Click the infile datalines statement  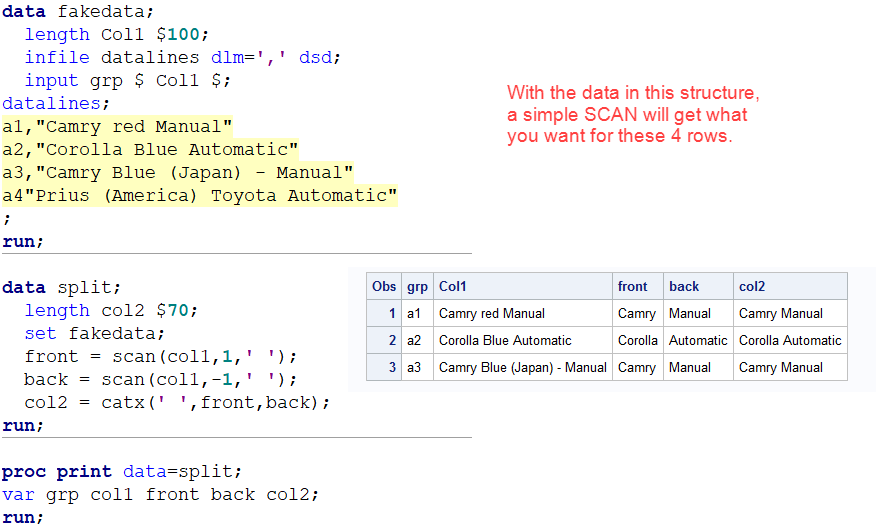click(x=182, y=57)
